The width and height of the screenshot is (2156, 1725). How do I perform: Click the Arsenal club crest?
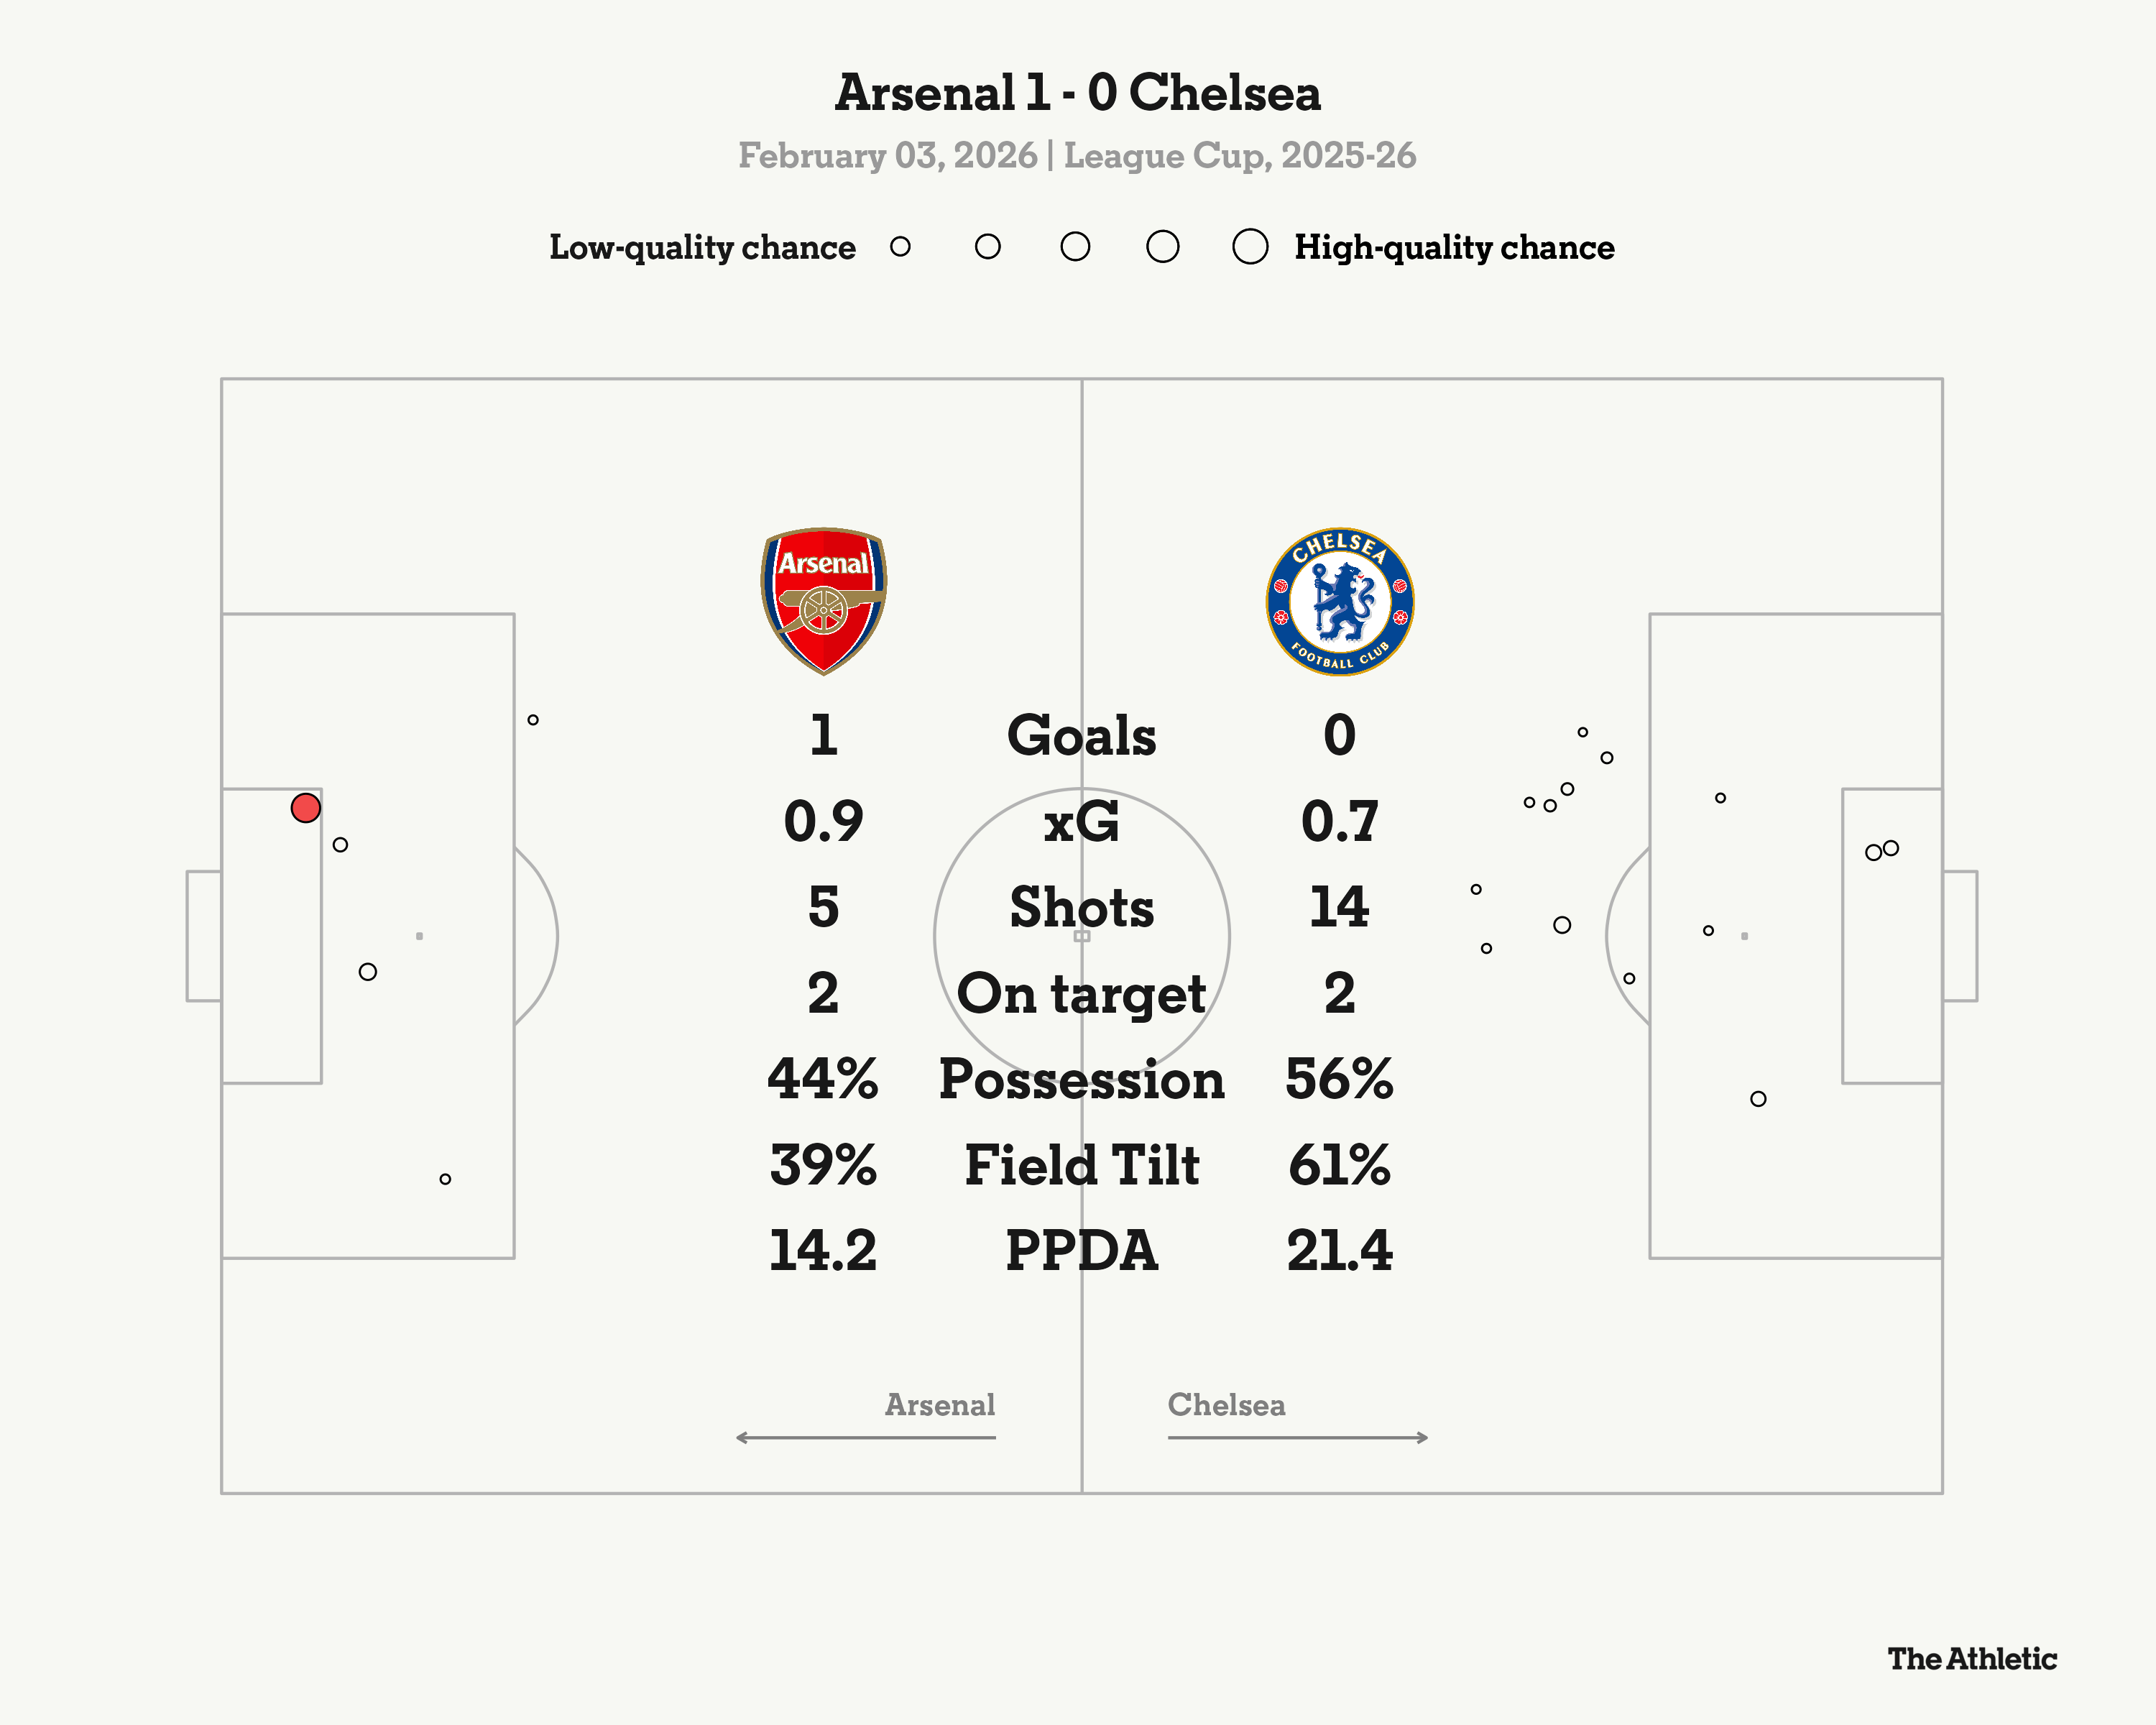[x=823, y=600]
